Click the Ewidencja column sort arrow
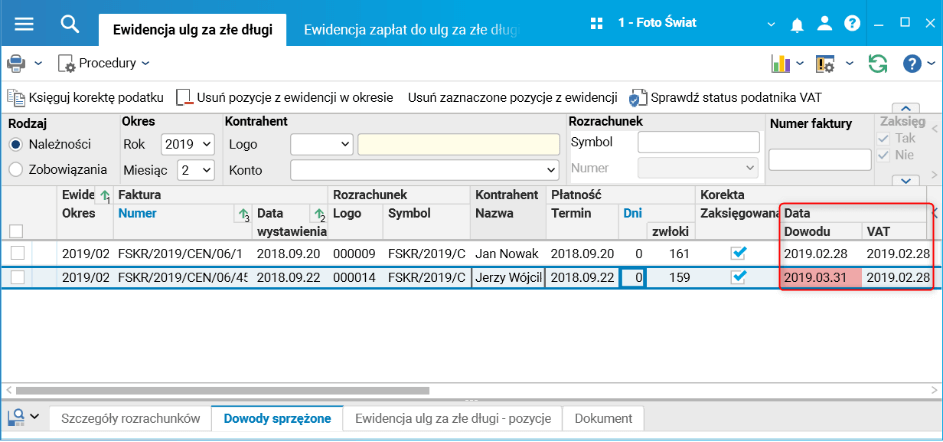Screen dimensions: 943x442 [105, 195]
